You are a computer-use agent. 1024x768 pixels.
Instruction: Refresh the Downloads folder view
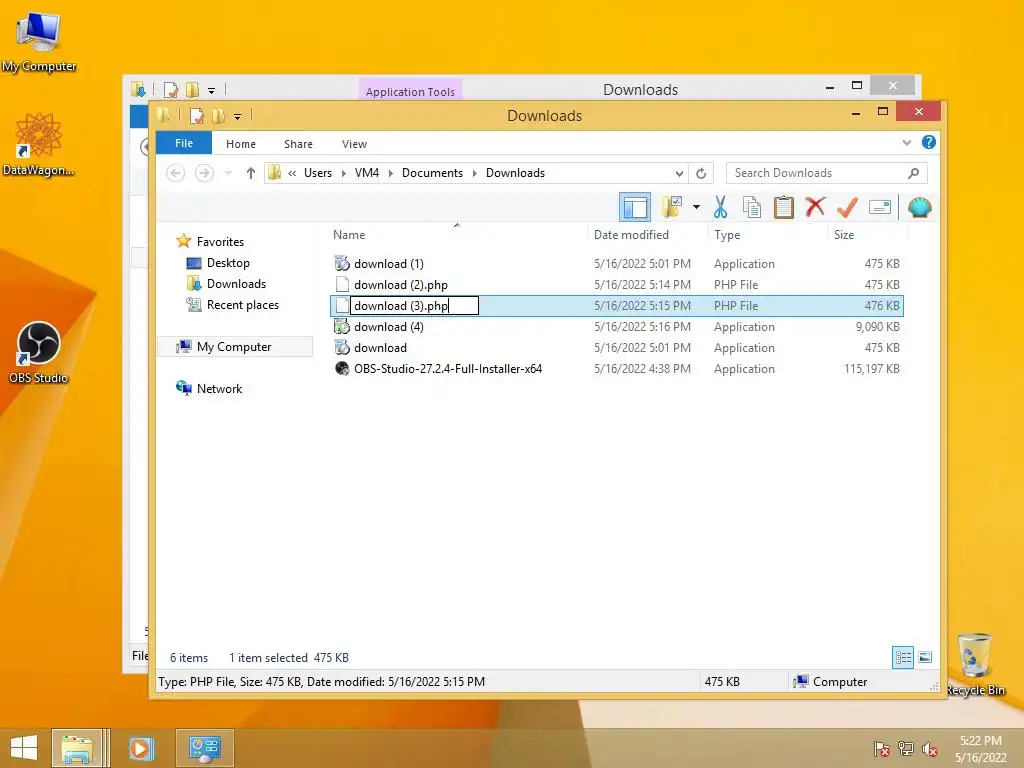tap(701, 173)
